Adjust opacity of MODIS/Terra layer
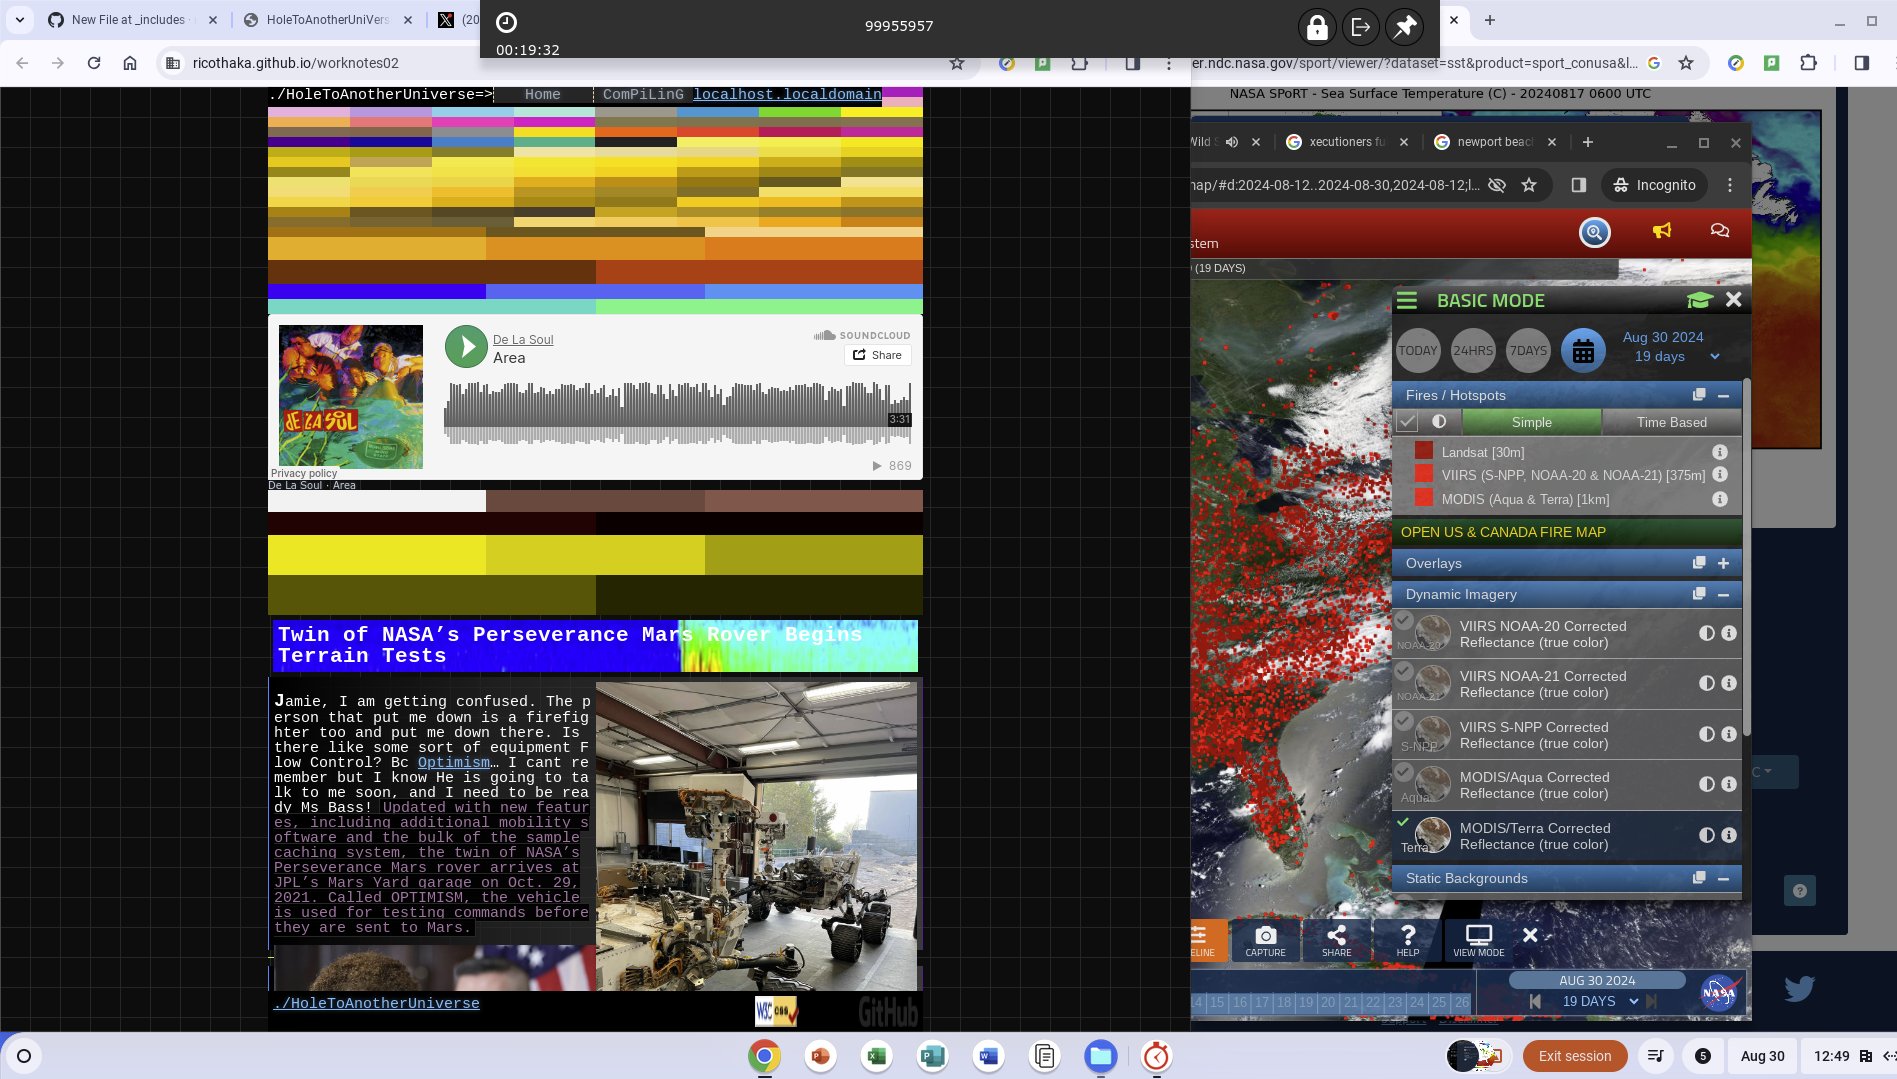The image size is (1897, 1079). click(1706, 835)
